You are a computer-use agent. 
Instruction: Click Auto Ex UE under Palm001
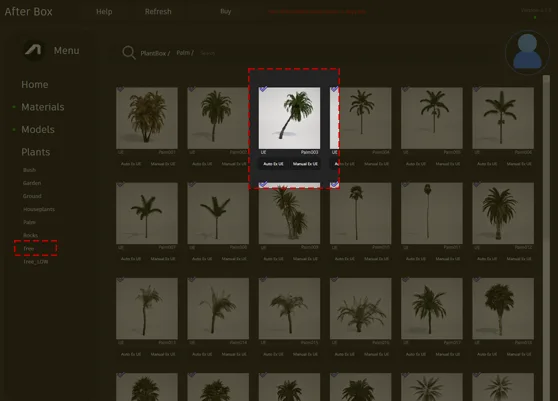click(x=131, y=164)
